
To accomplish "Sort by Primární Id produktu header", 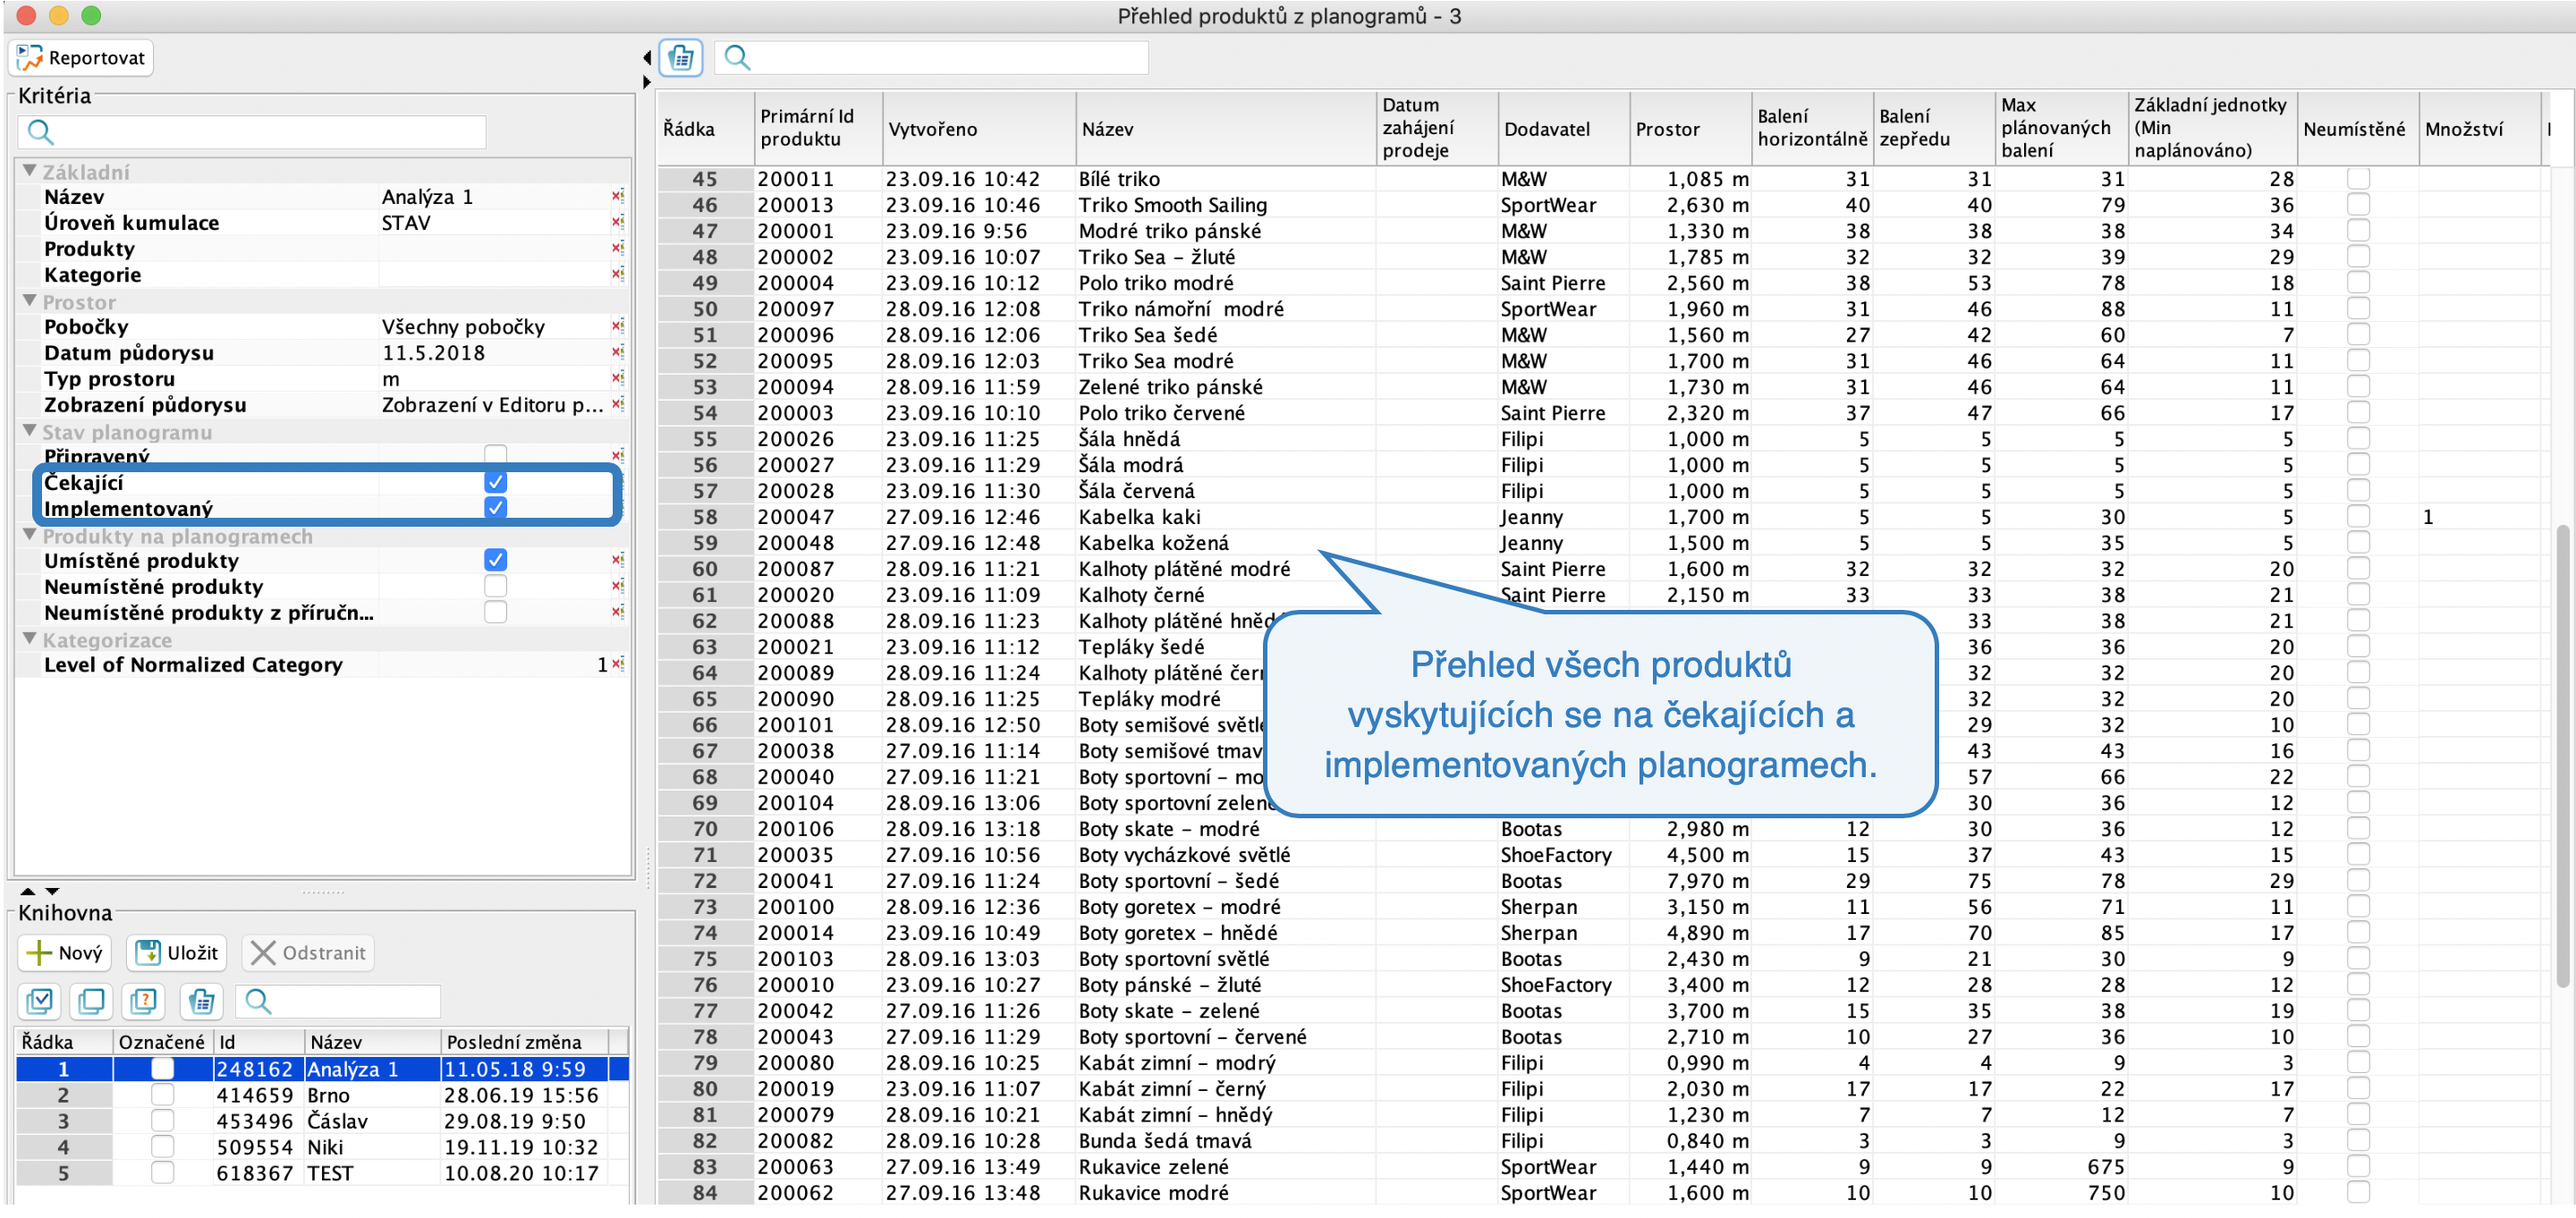I will click(x=818, y=129).
